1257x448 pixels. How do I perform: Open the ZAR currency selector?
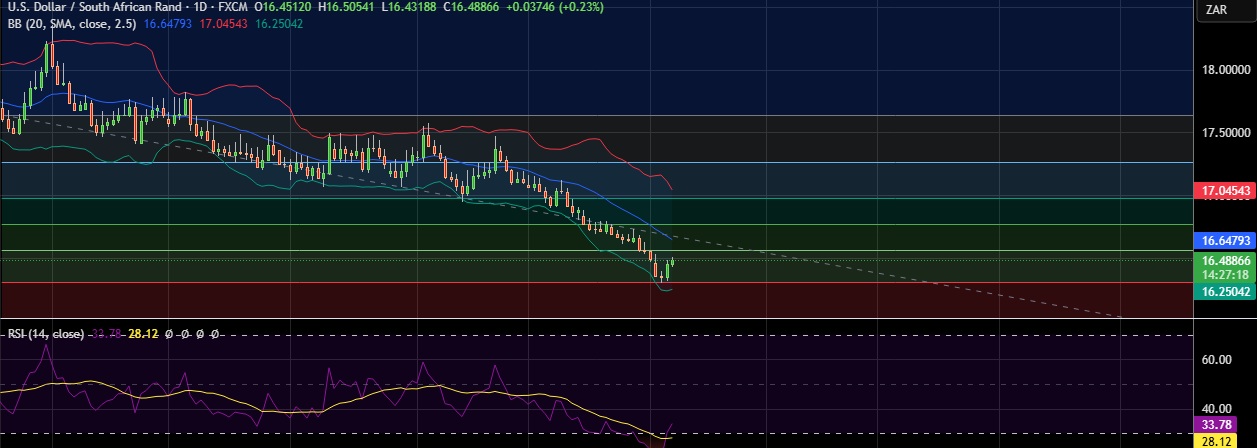[1216, 10]
